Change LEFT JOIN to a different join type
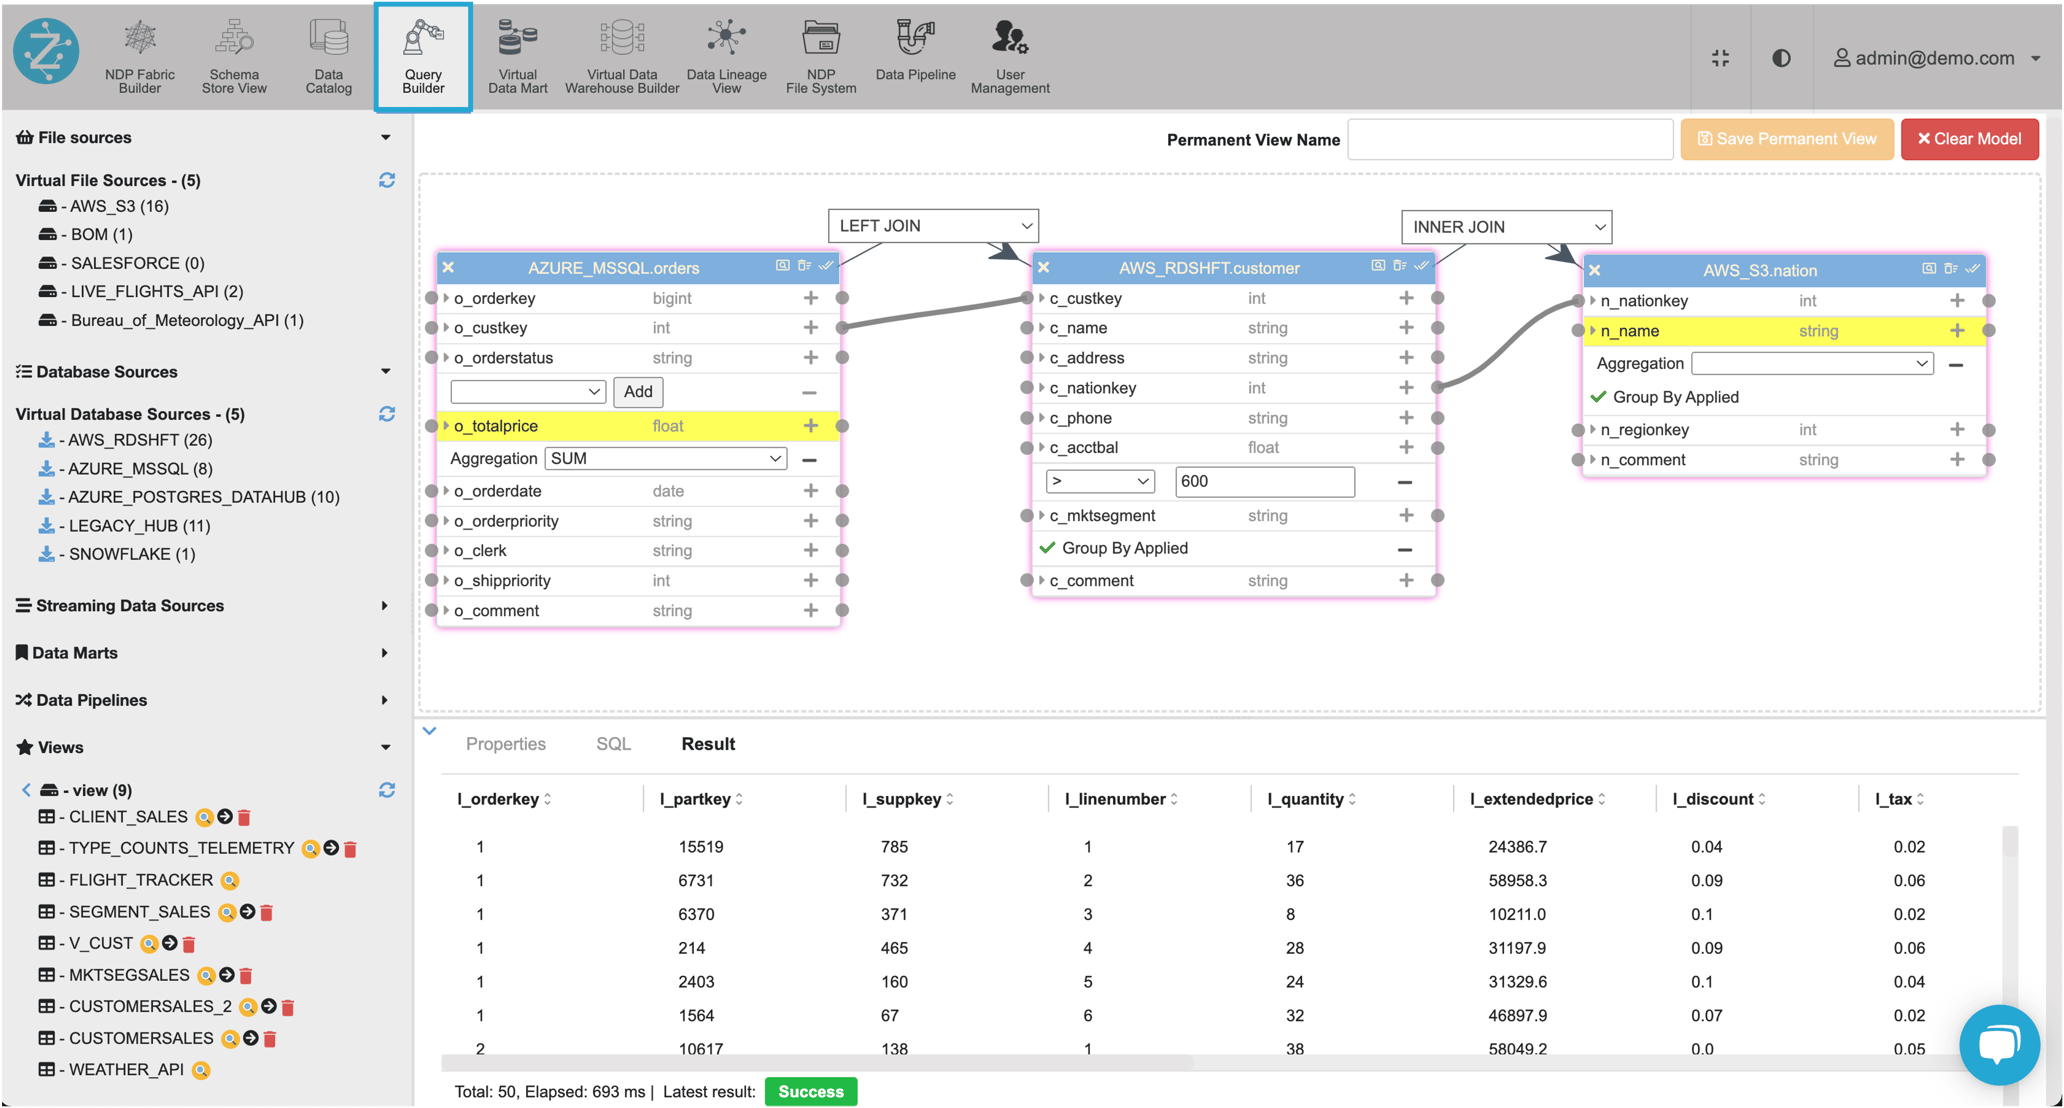Image resolution: width=2064 pixels, height=1108 pixels. (932, 225)
